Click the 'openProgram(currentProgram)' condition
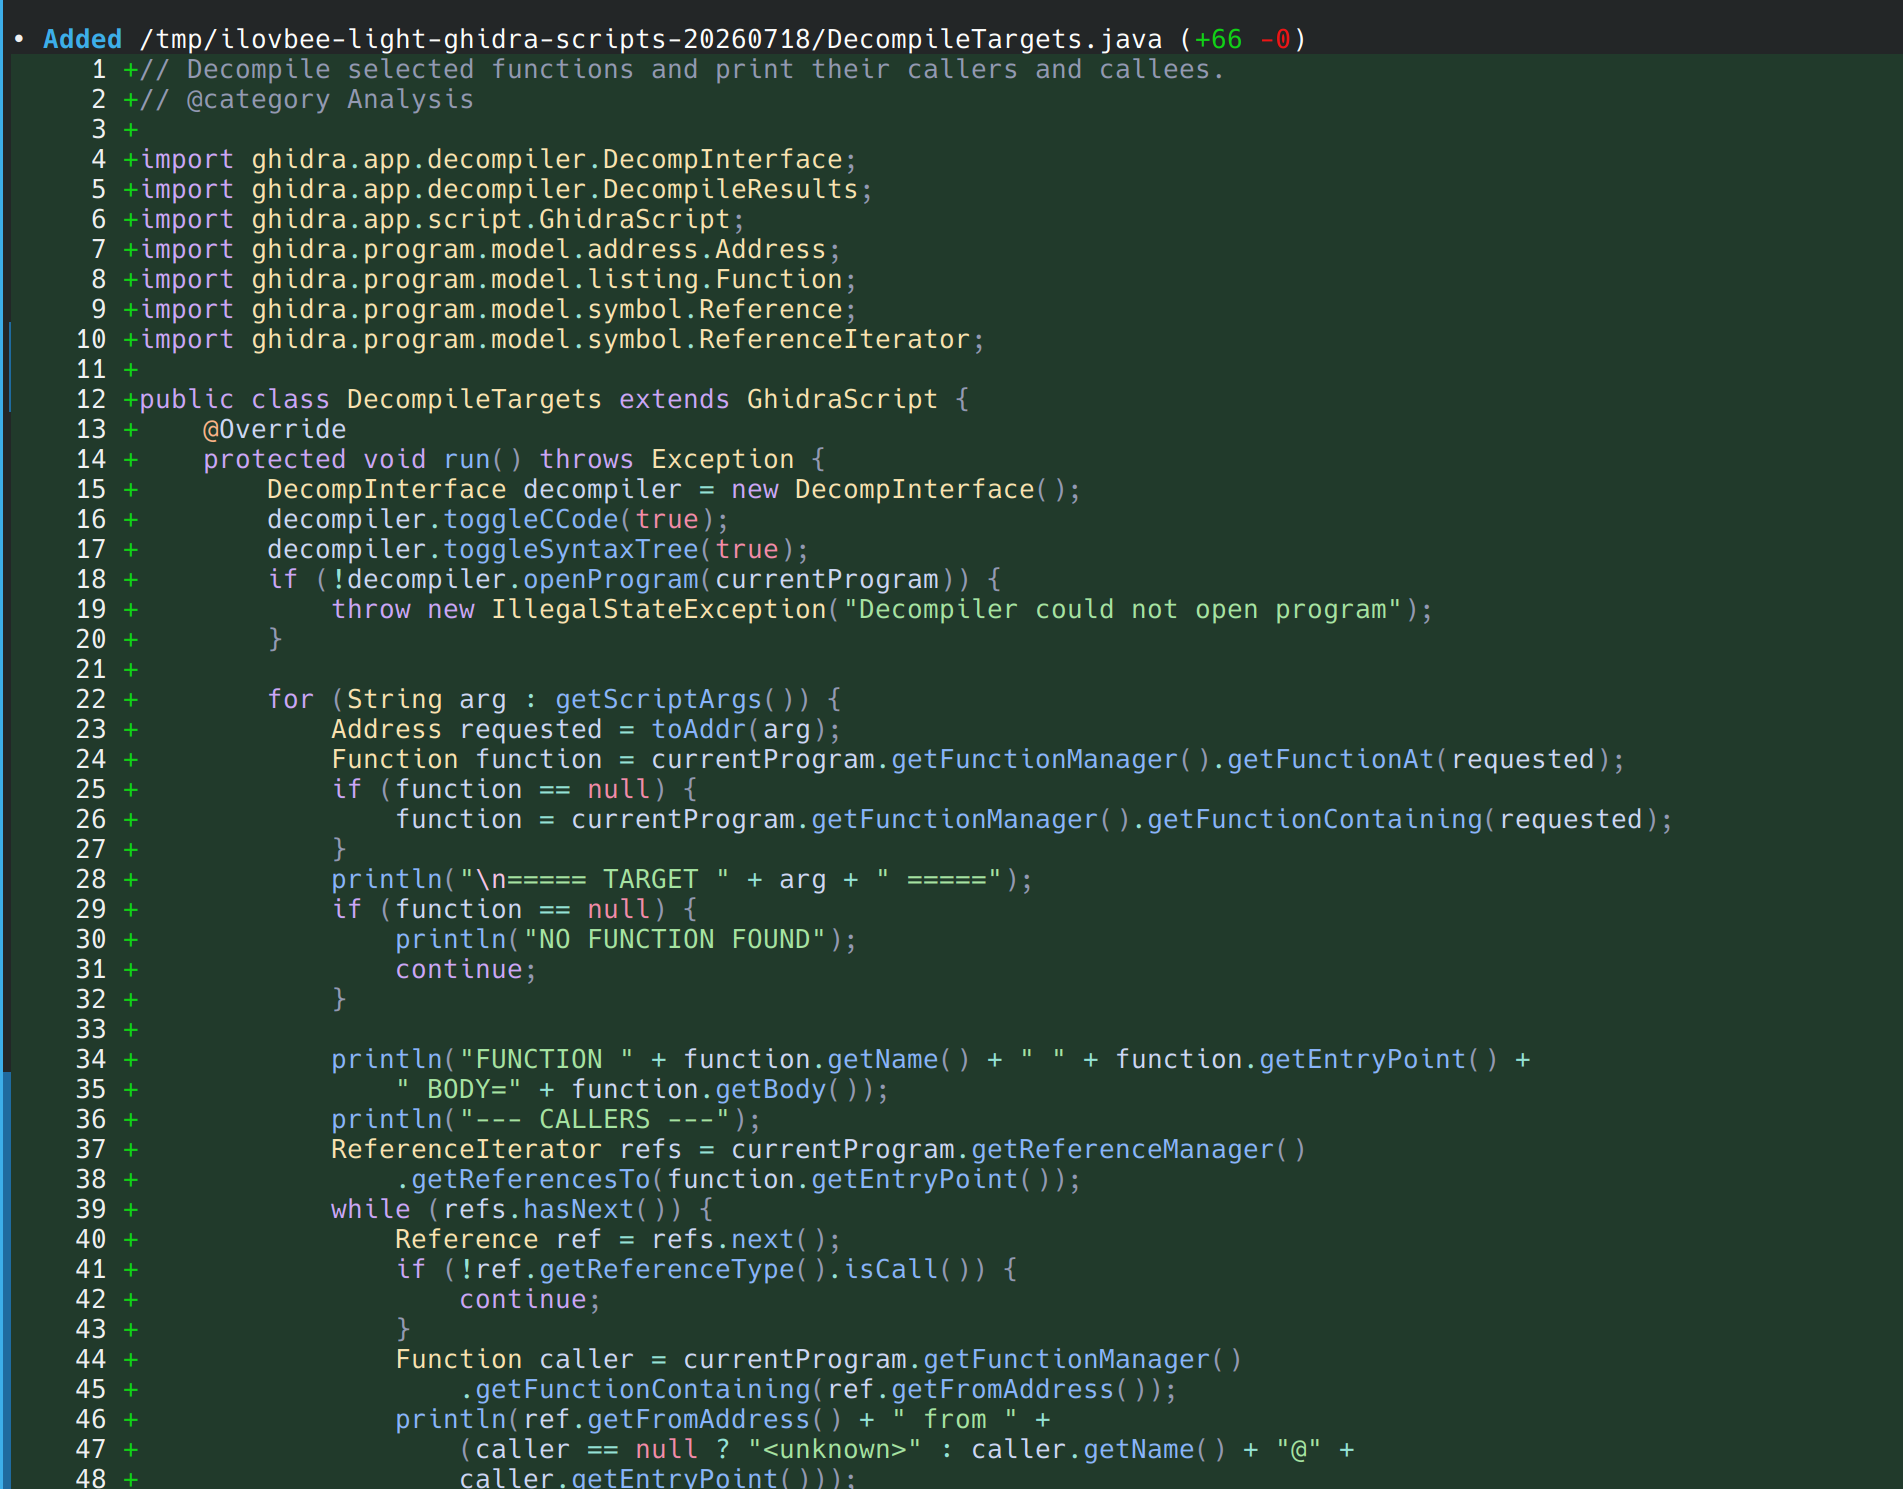This screenshot has height=1489, width=1903. pos(738,579)
